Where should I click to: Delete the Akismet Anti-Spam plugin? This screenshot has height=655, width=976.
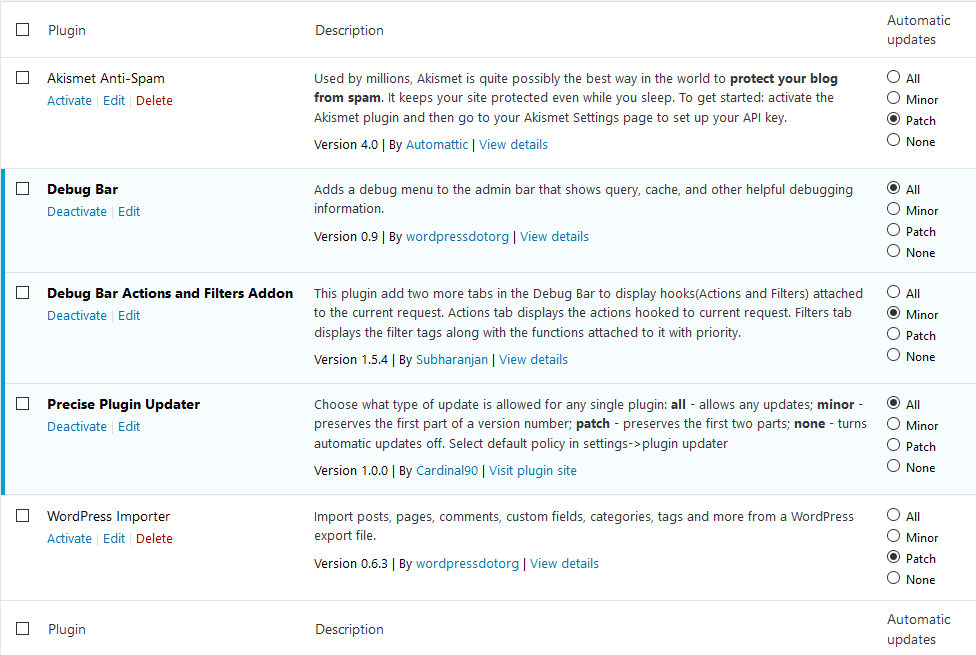tap(154, 101)
